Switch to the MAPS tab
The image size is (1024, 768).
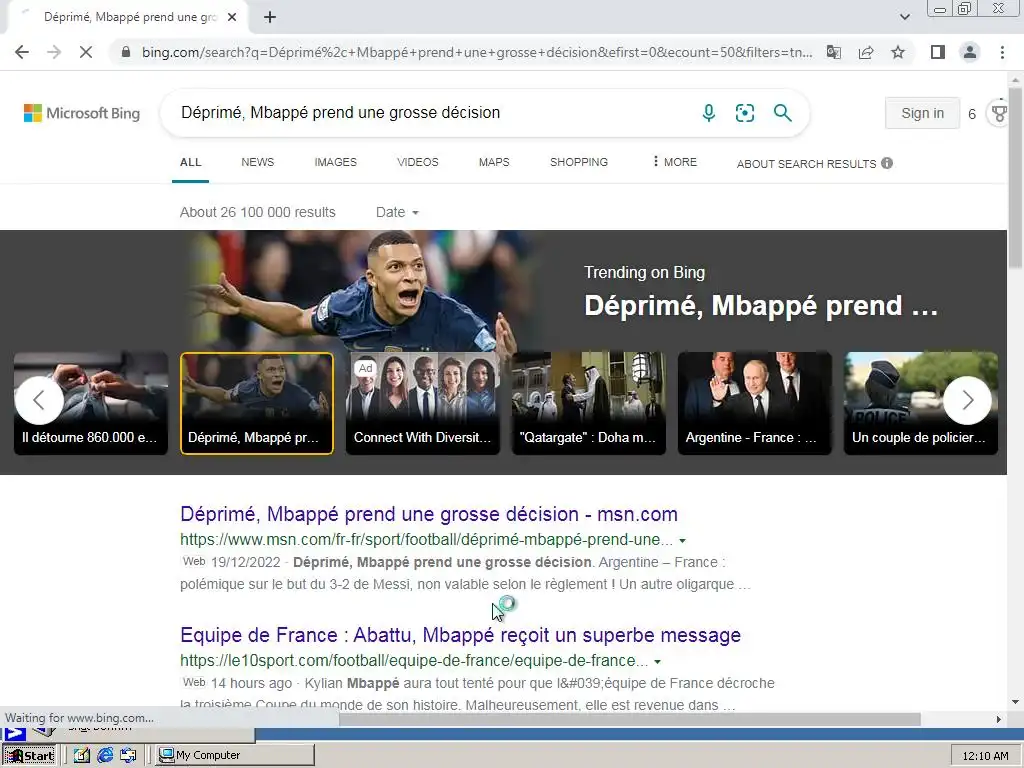494,162
